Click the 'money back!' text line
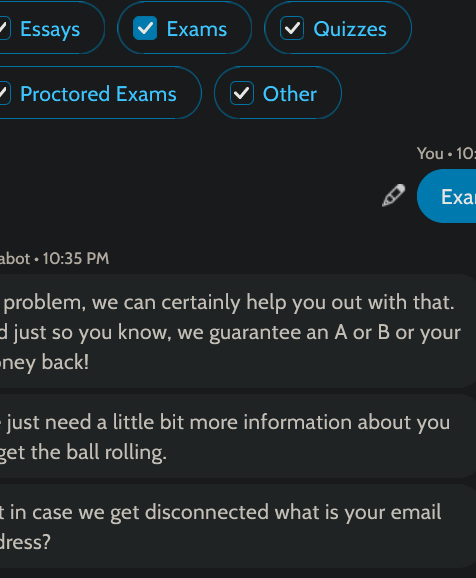 tap(44, 362)
